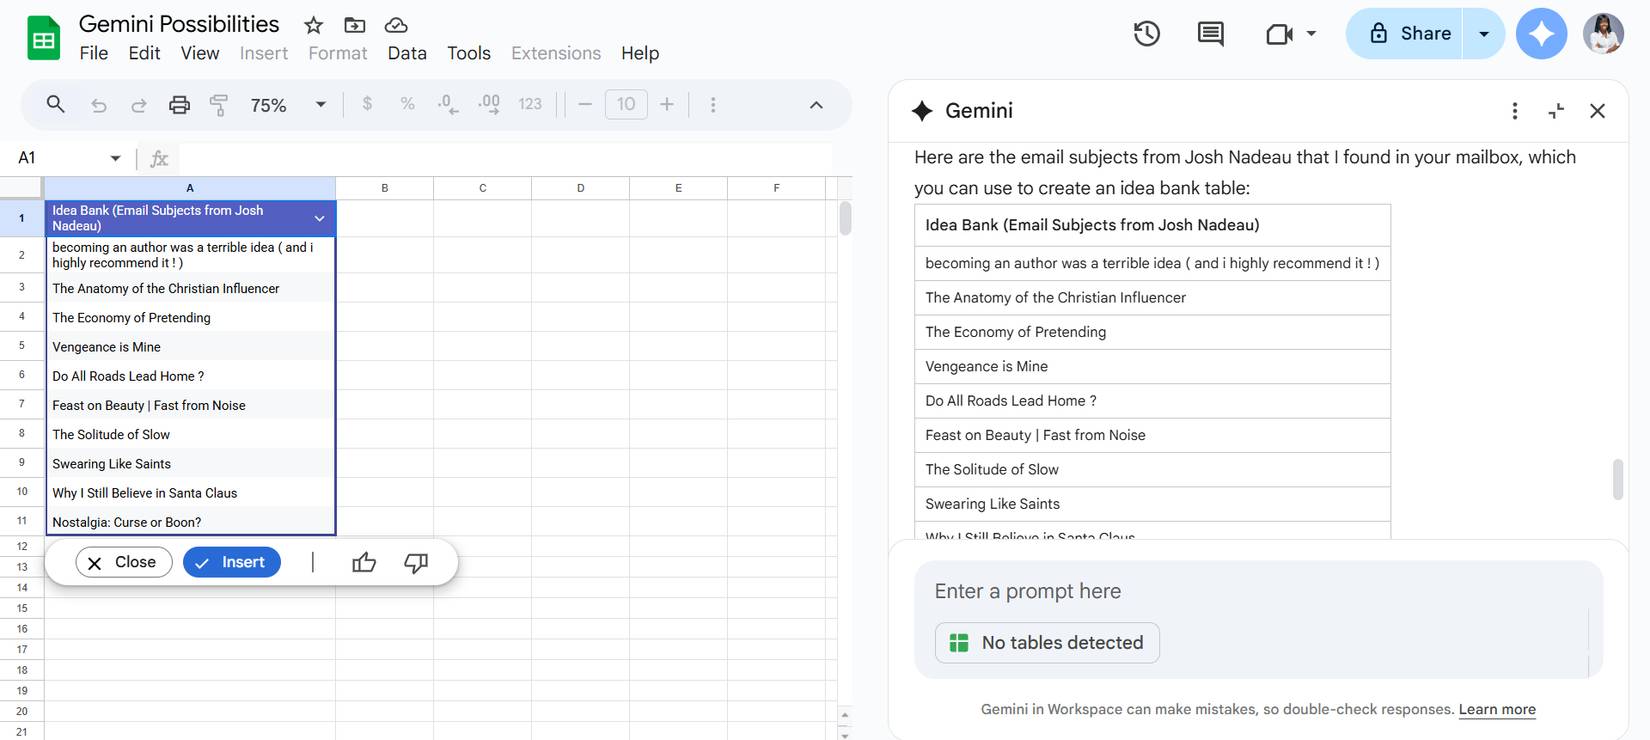Insert the generated table
Image resolution: width=1650 pixels, height=740 pixels.
click(232, 562)
